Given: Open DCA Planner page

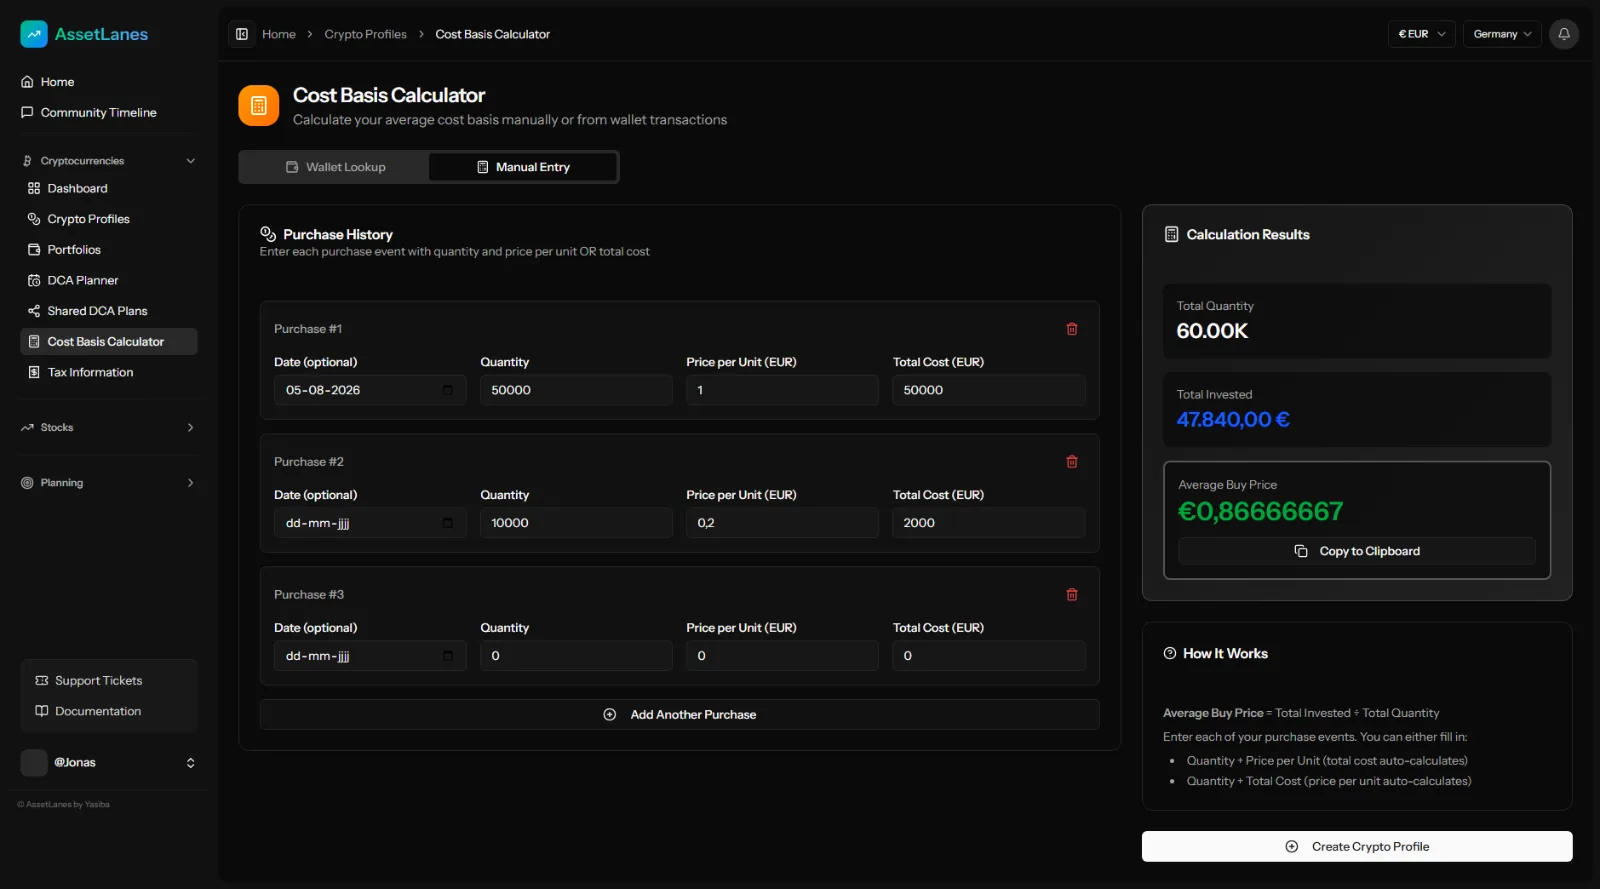Looking at the screenshot, I should pos(108,280).
